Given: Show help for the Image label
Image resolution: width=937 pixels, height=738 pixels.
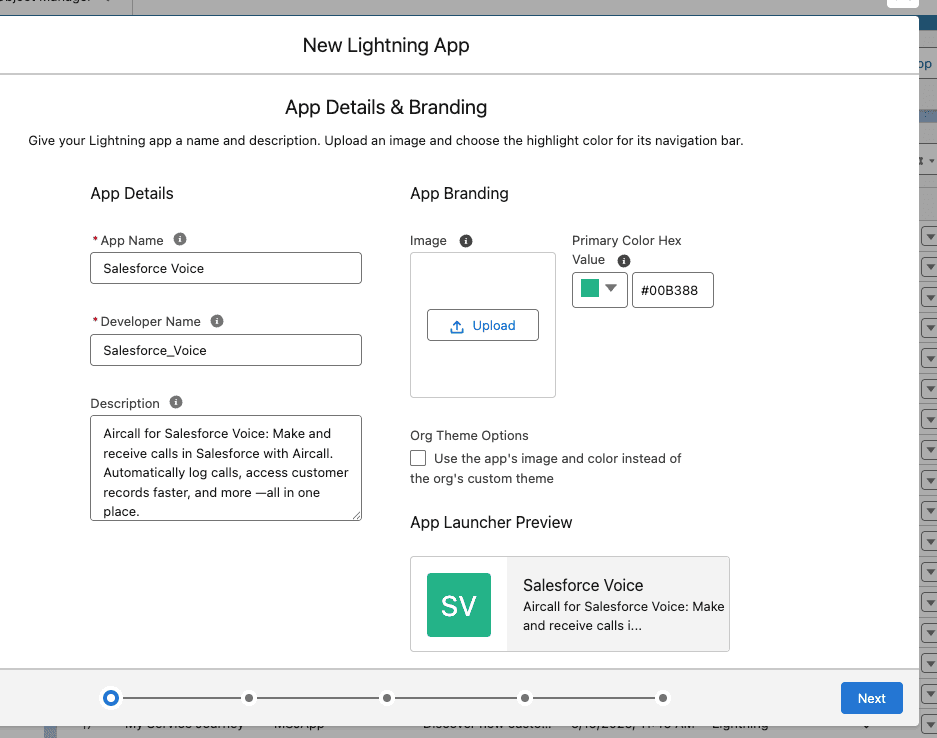Looking at the screenshot, I should (x=465, y=241).
